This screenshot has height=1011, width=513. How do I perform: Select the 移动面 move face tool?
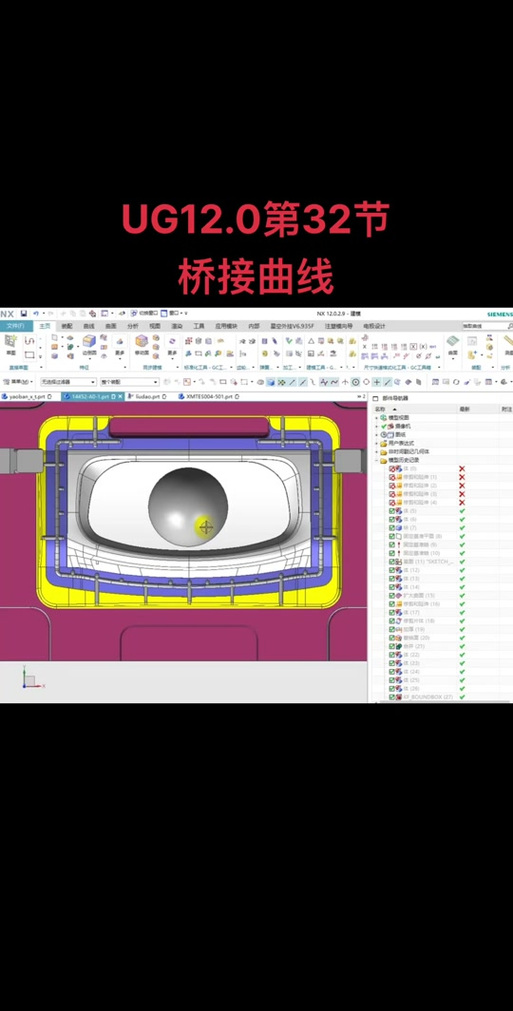click(x=141, y=345)
